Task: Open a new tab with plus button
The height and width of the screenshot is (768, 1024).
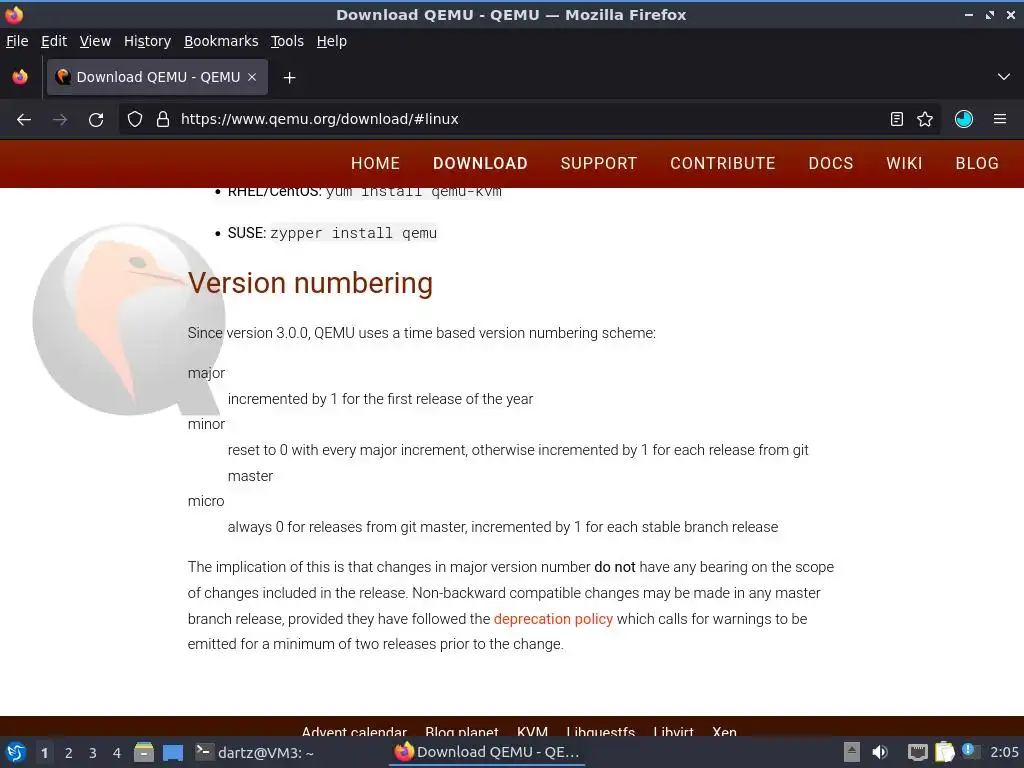Action: [289, 78]
